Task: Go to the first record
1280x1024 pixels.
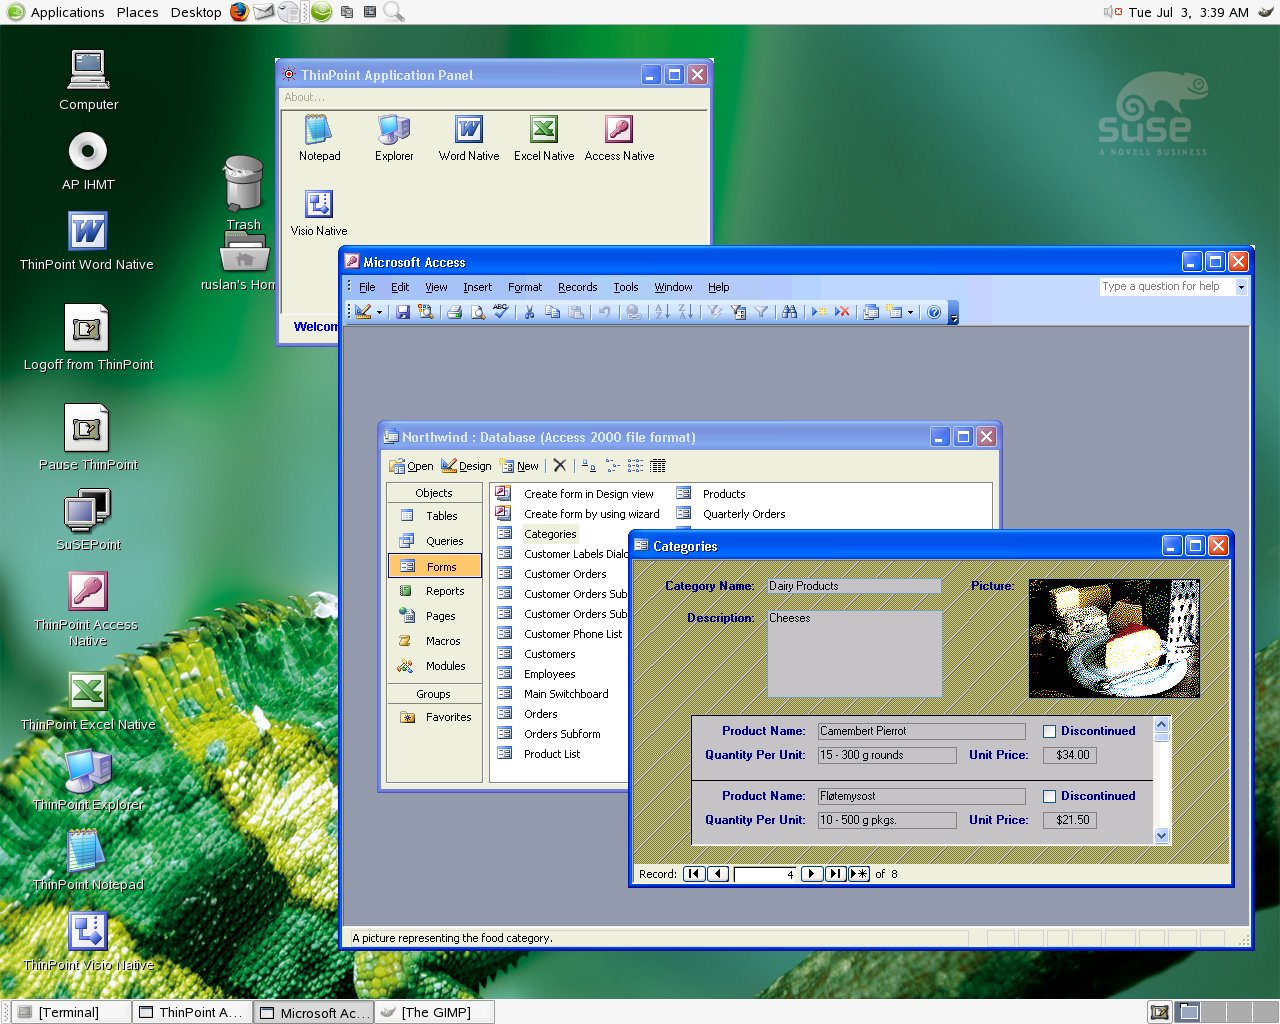Action: (694, 874)
